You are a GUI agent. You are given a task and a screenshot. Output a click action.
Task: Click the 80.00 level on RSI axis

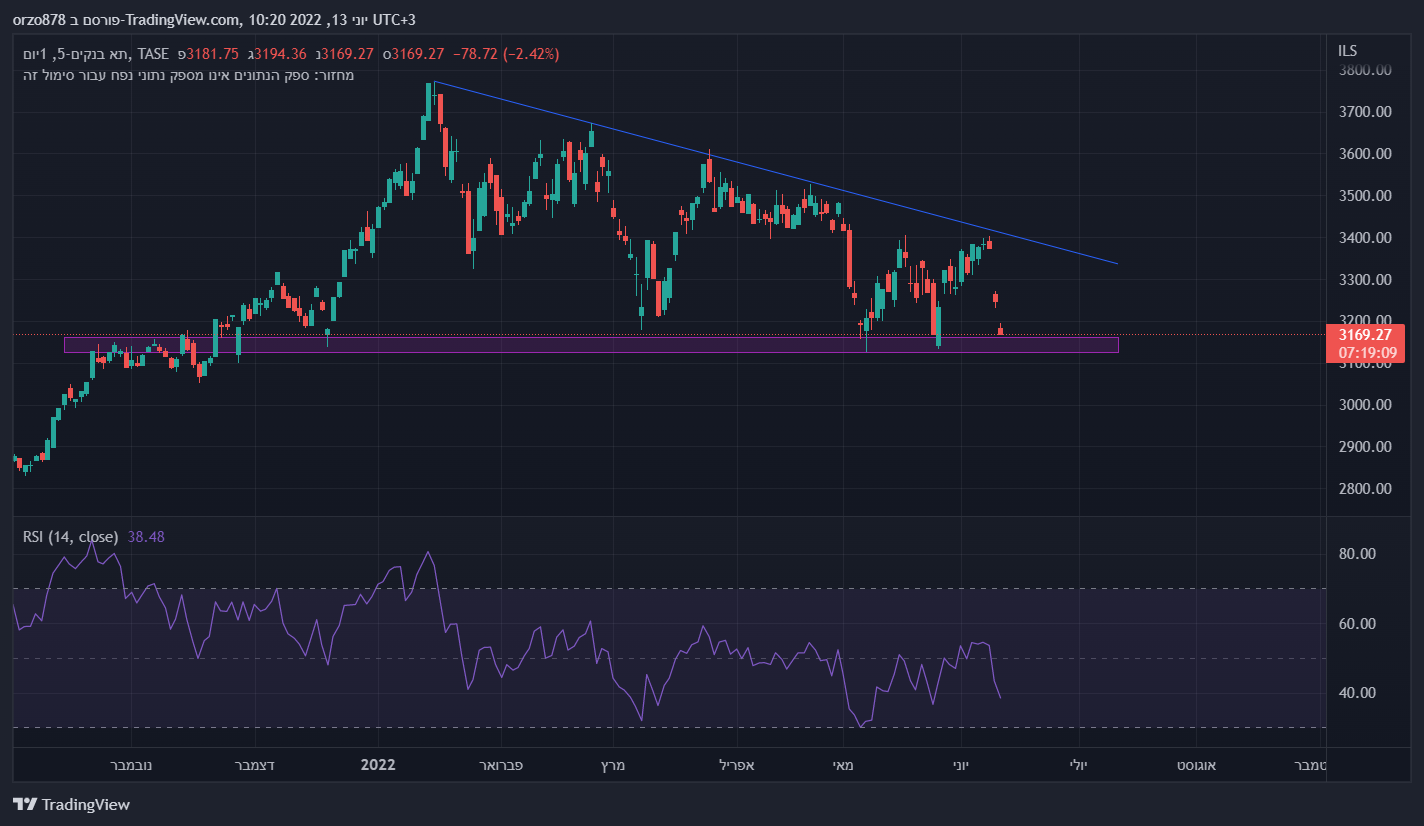coord(1358,554)
